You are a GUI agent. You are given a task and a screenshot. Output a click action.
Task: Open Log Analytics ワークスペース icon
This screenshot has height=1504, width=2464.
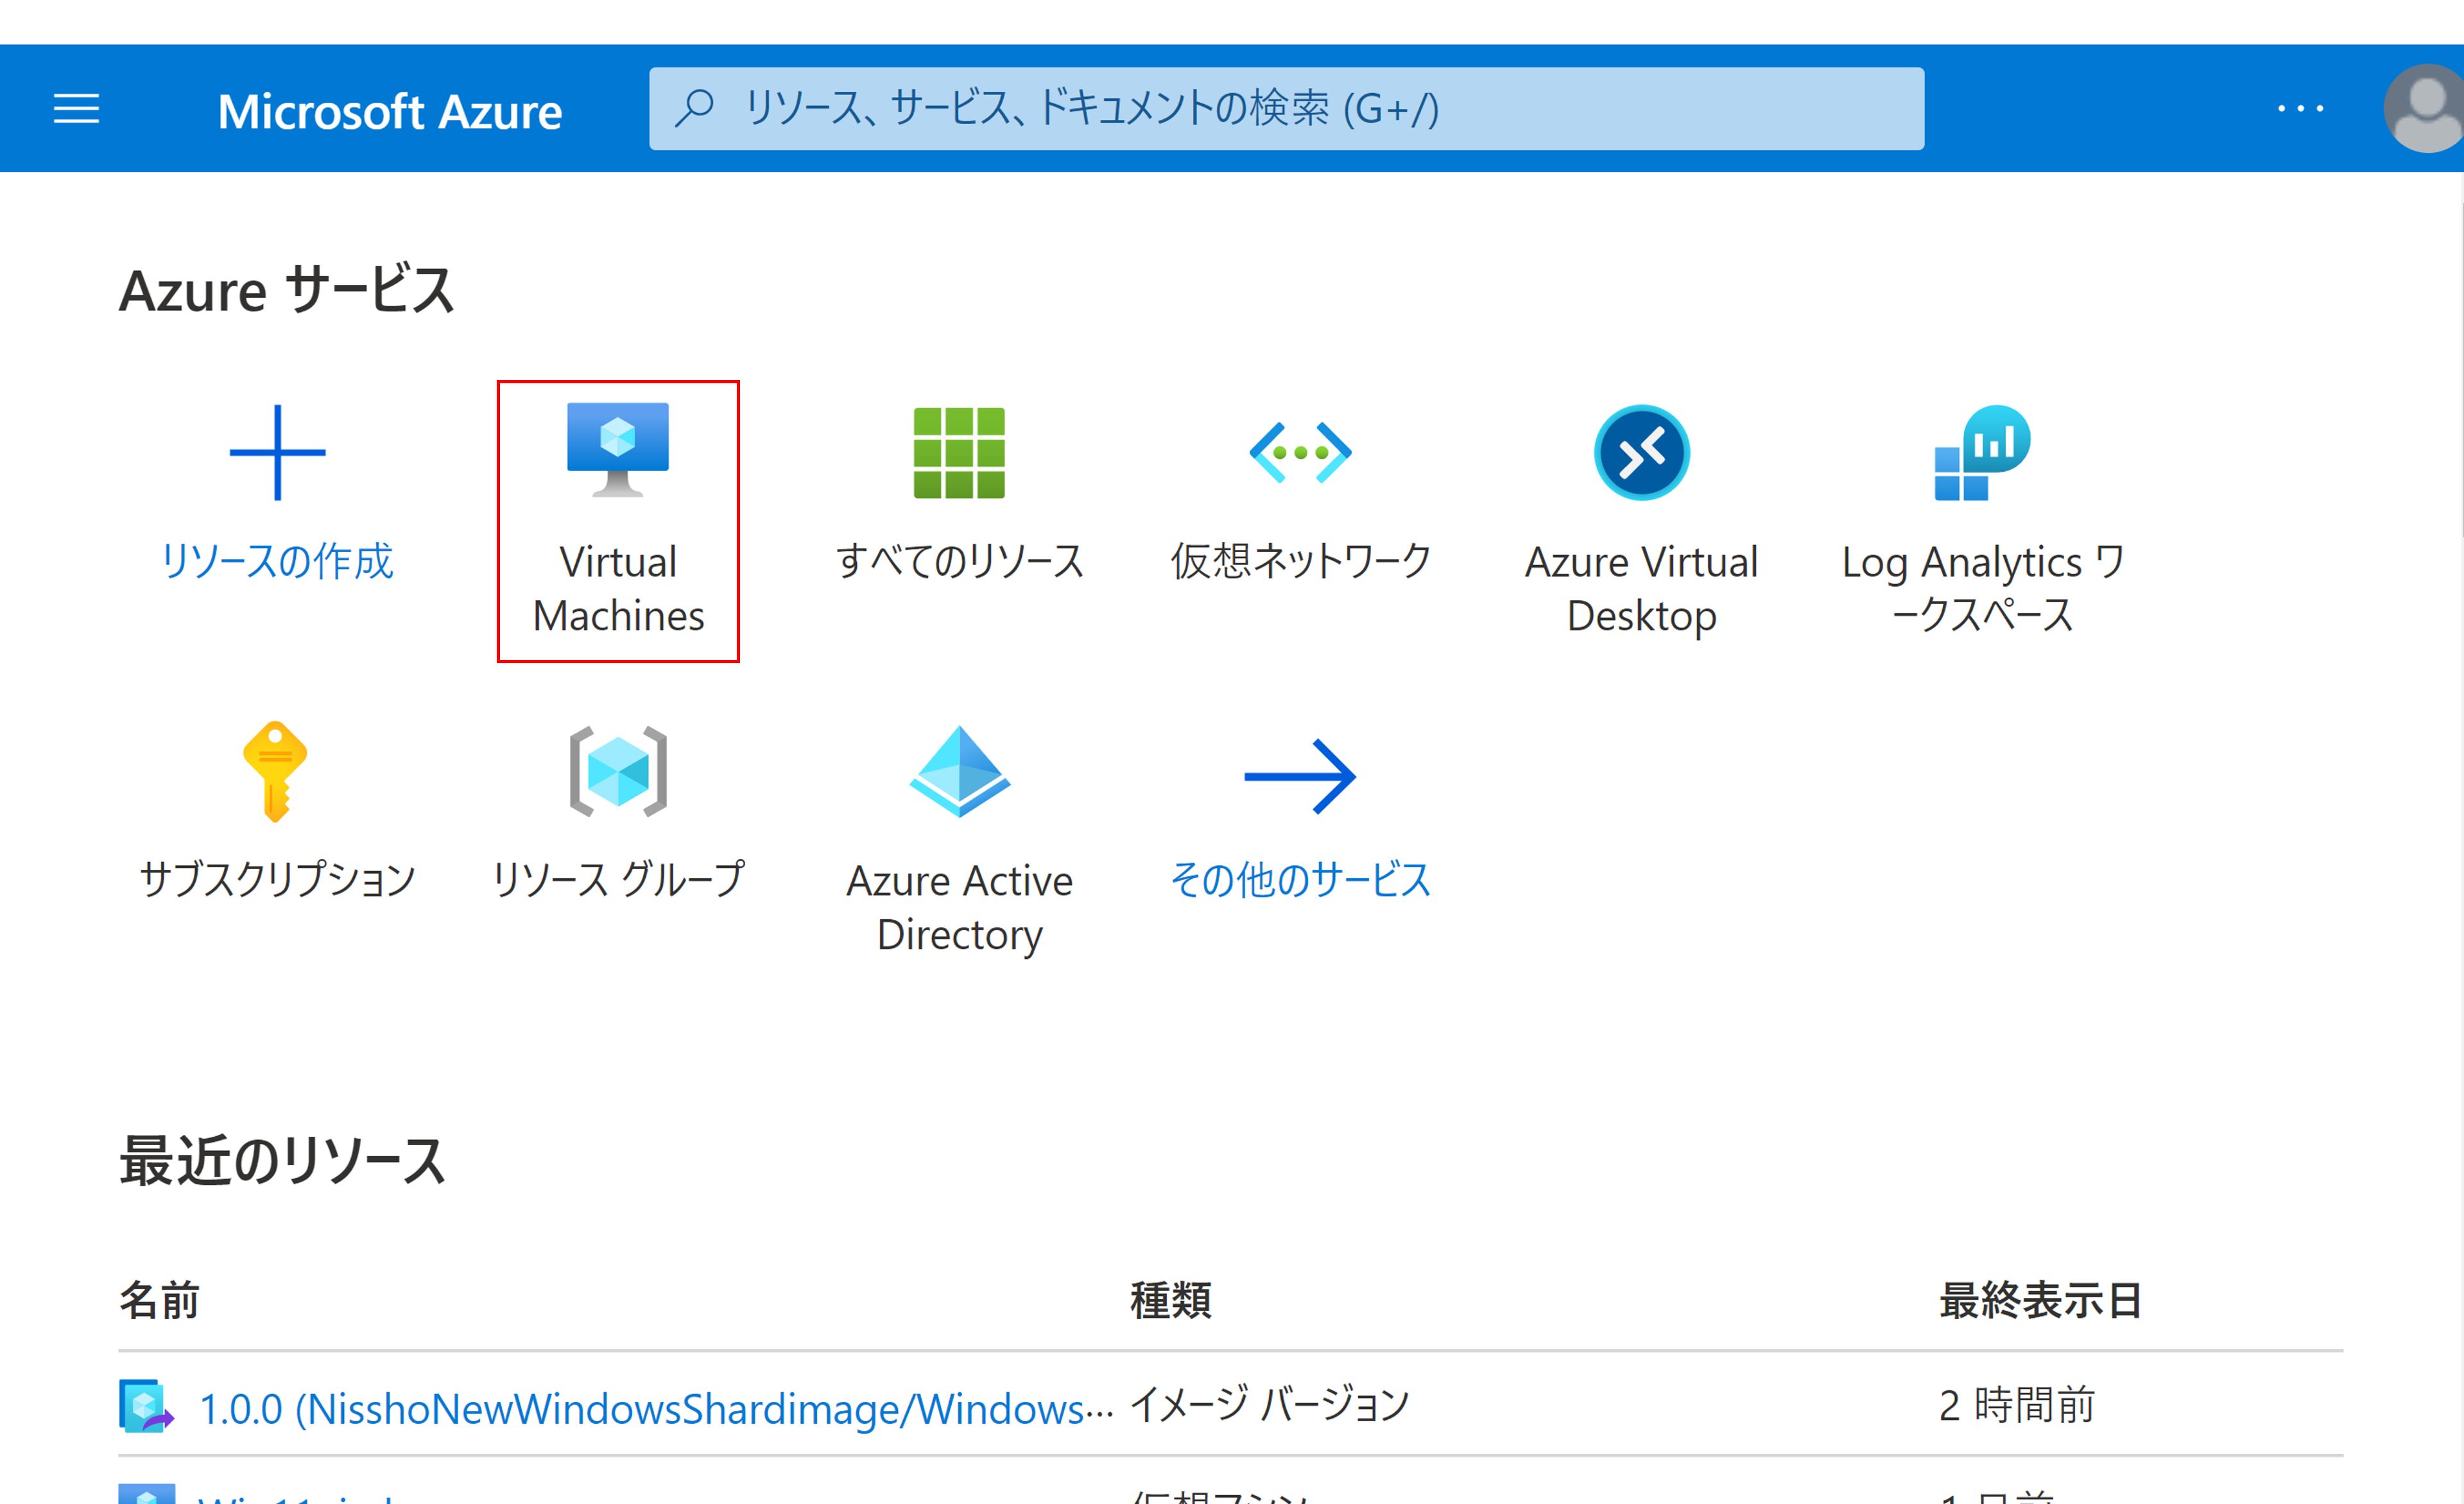point(1982,453)
